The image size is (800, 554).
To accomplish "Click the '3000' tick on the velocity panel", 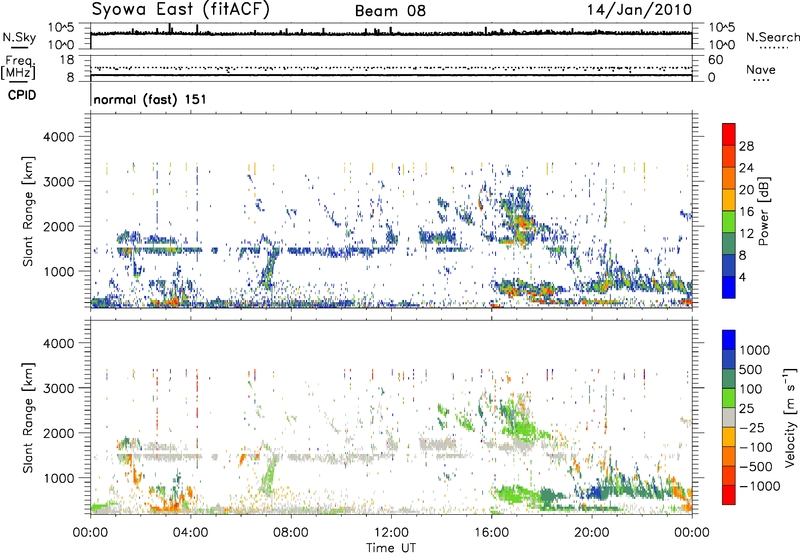I will coord(58,388).
